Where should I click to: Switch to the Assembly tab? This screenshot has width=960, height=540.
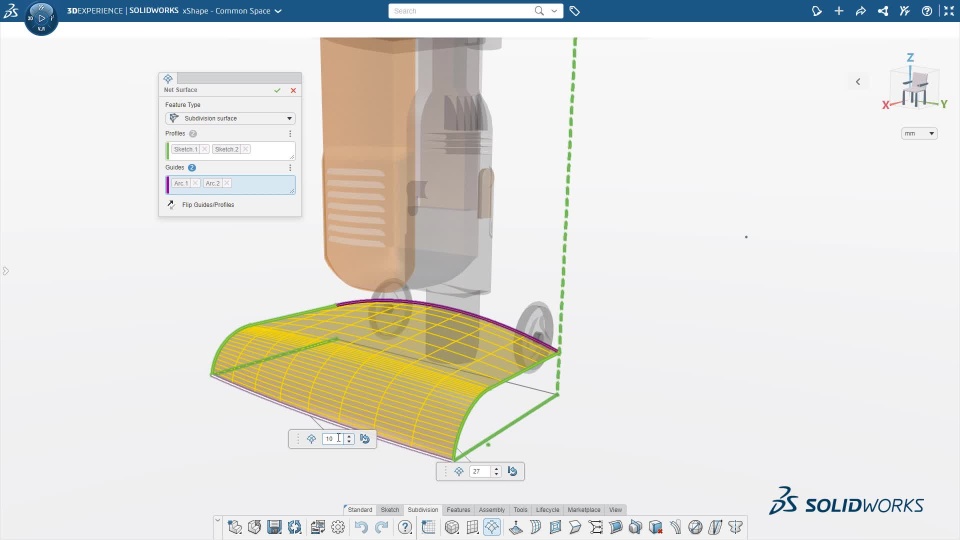click(492, 509)
